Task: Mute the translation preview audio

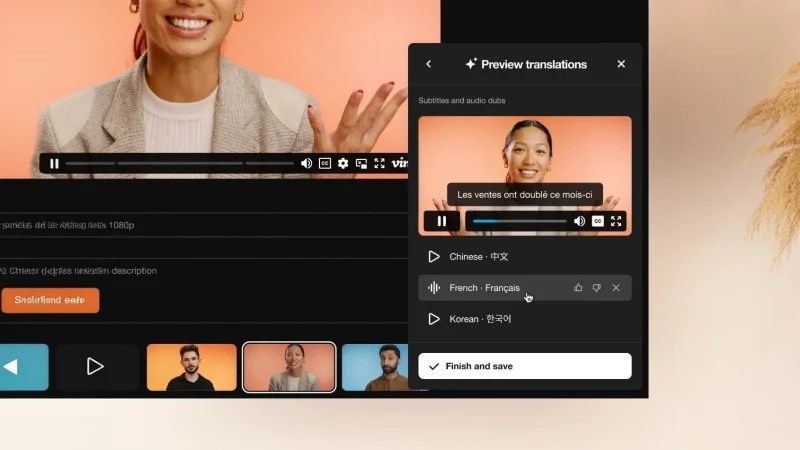Action: 579,221
